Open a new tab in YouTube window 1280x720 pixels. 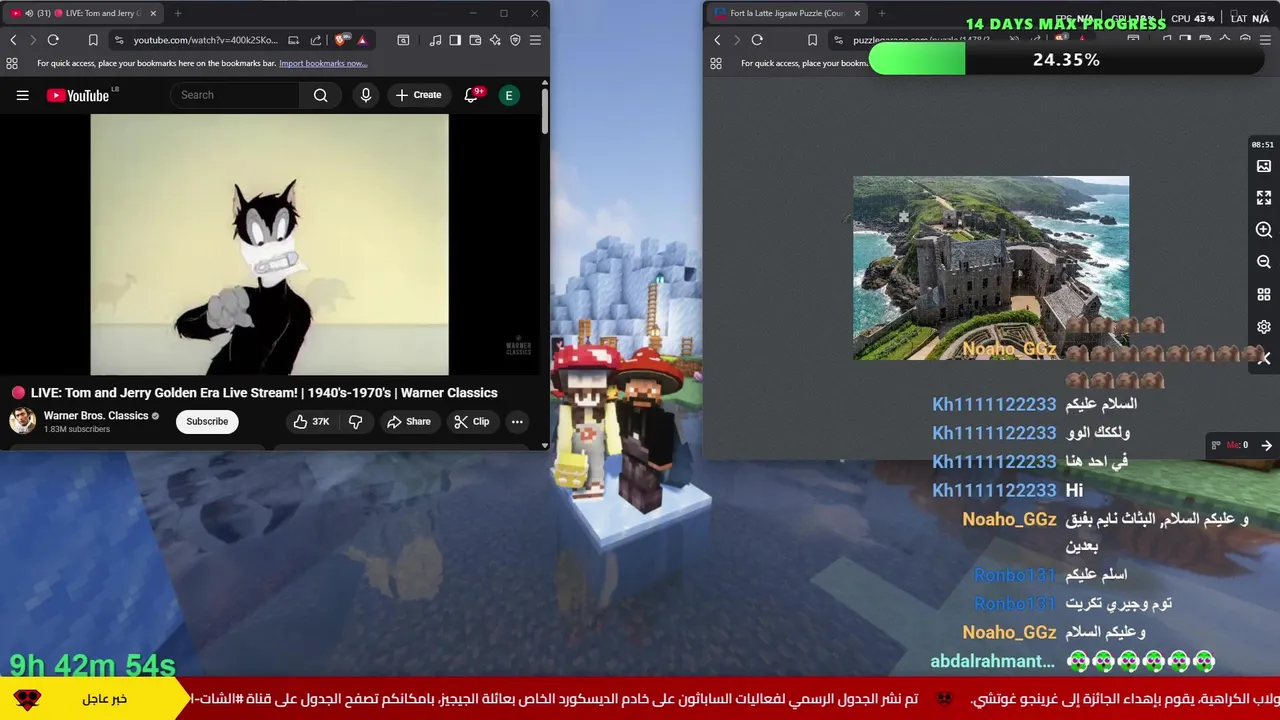pyautogui.click(x=178, y=13)
